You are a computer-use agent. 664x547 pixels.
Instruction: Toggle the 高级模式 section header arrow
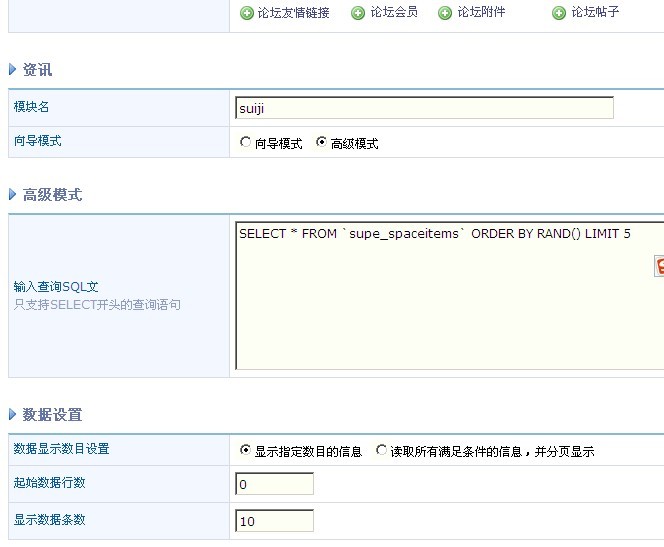[x=13, y=195]
